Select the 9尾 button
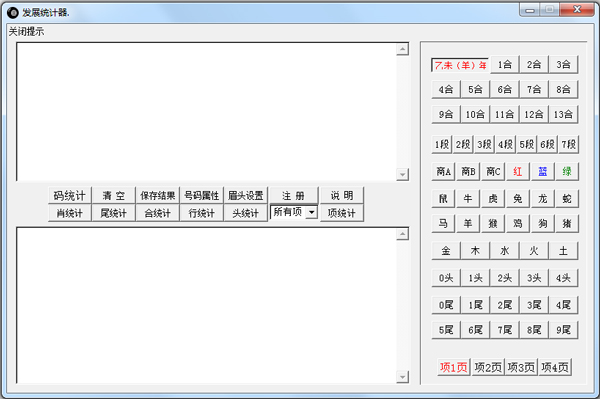Image resolution: width=600 pixels, height=399 pixels. coord(563,330)
